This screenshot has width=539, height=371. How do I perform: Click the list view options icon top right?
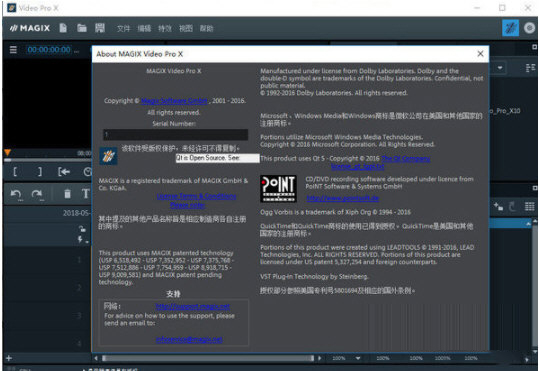coord(530,68)
